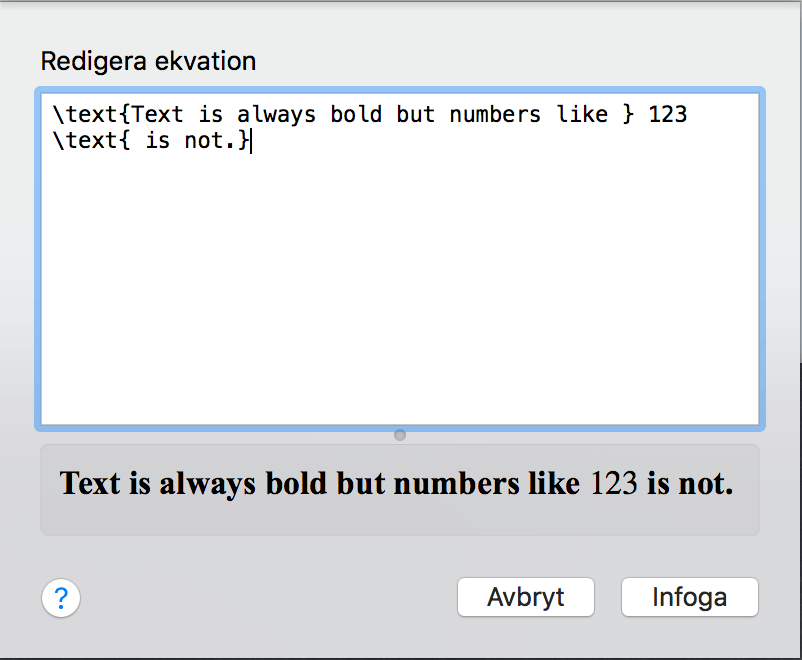Click the word 'like' in the LaTeX source

tap(582, 115)
